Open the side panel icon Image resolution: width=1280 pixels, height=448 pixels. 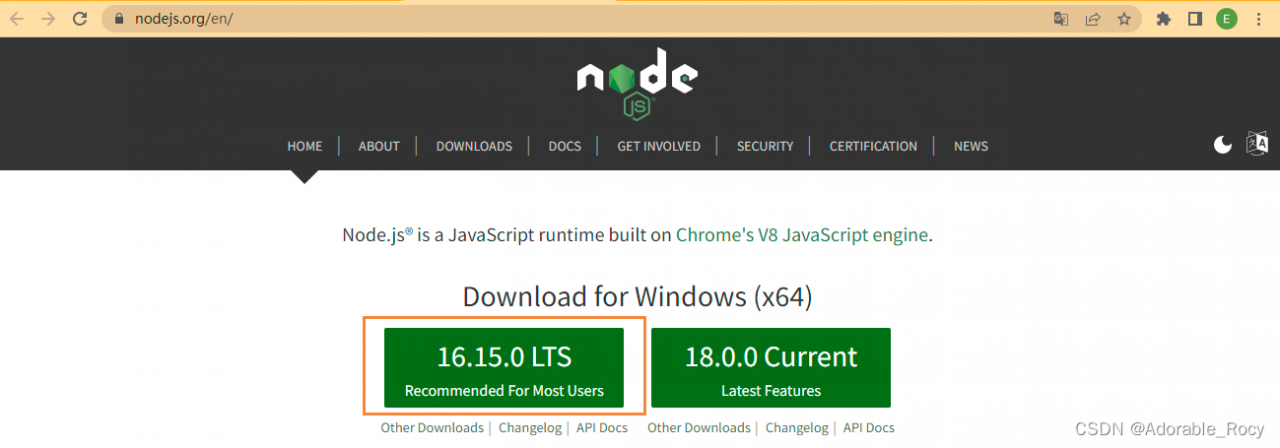1194,19
